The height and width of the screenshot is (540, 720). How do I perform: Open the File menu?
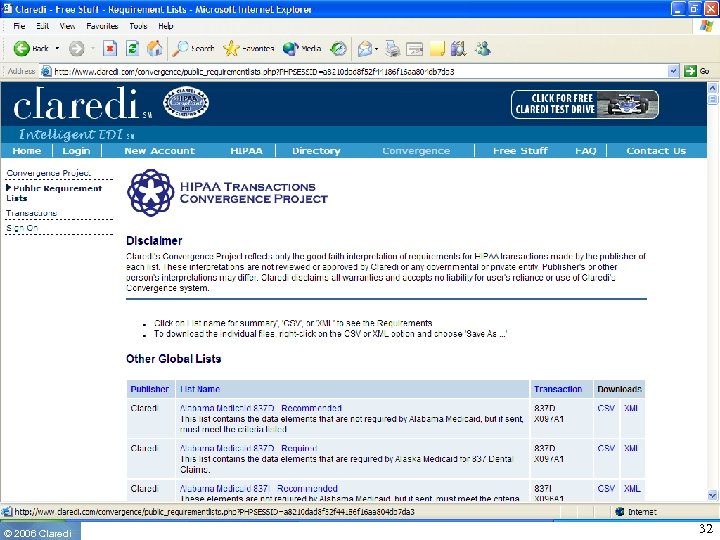[19, 26]
